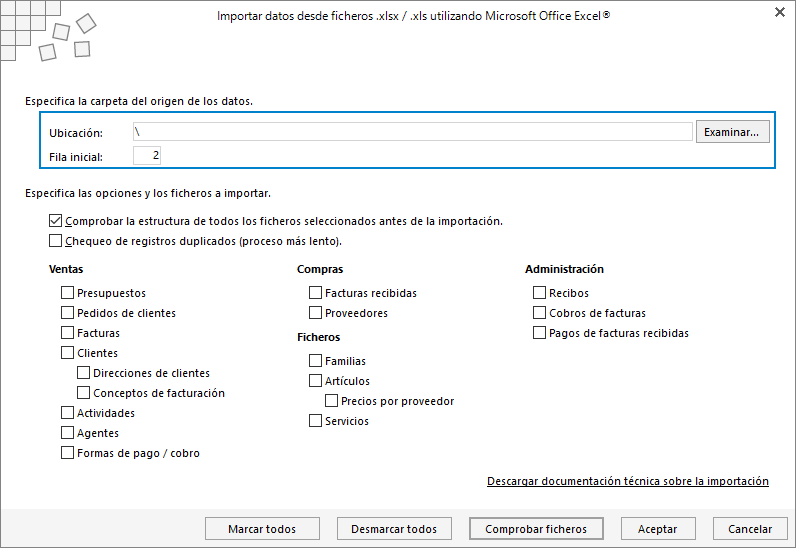796x548 pixels.
Task: Check the Servicios option
Action: (315, 421)
